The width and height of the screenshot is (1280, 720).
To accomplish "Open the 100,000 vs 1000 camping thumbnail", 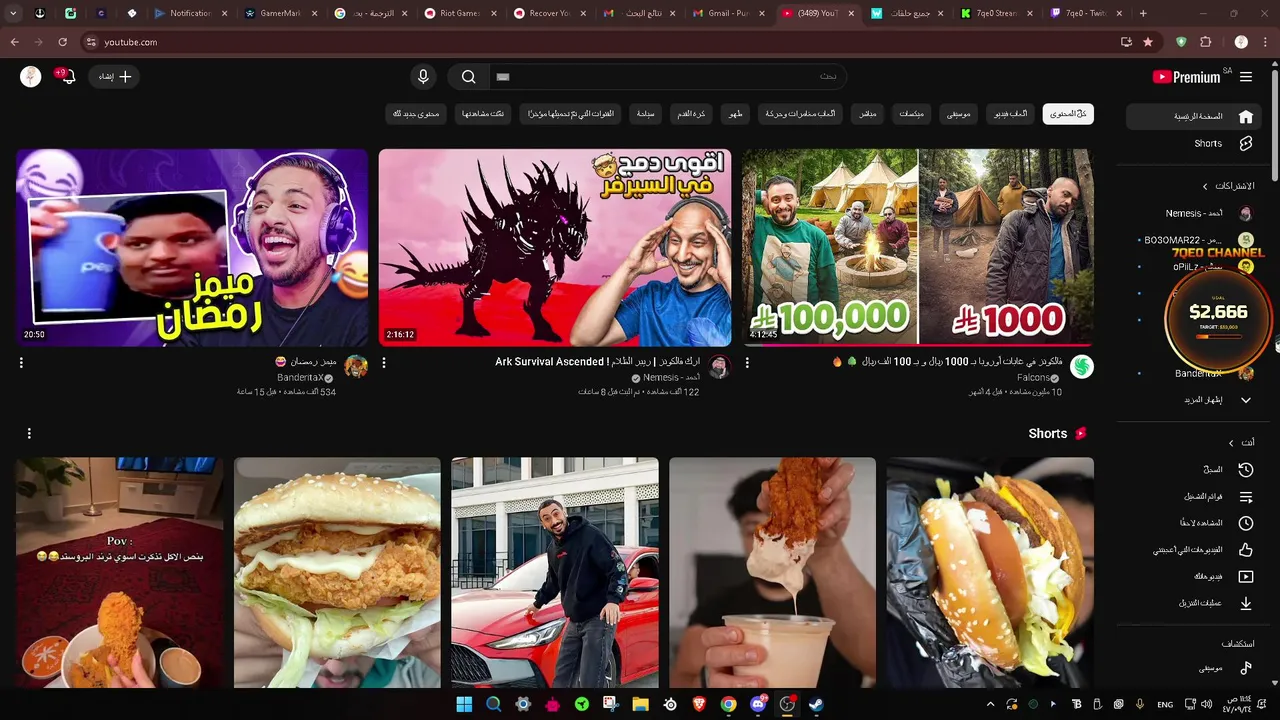I will (x=918, y=247).
